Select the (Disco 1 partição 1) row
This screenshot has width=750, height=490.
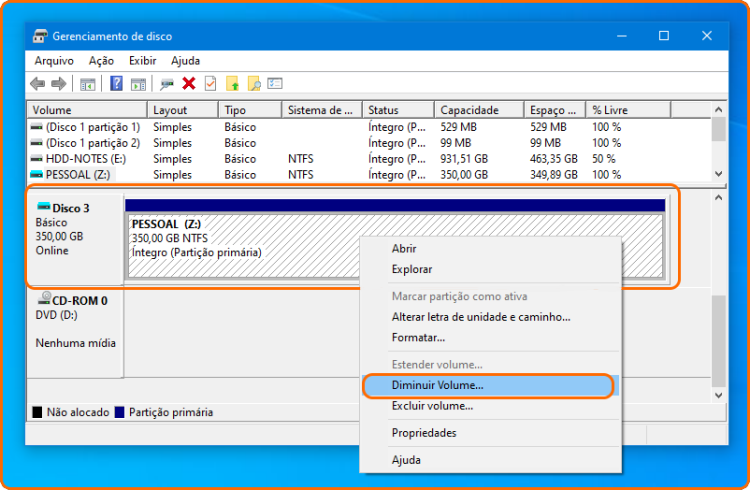368,127
